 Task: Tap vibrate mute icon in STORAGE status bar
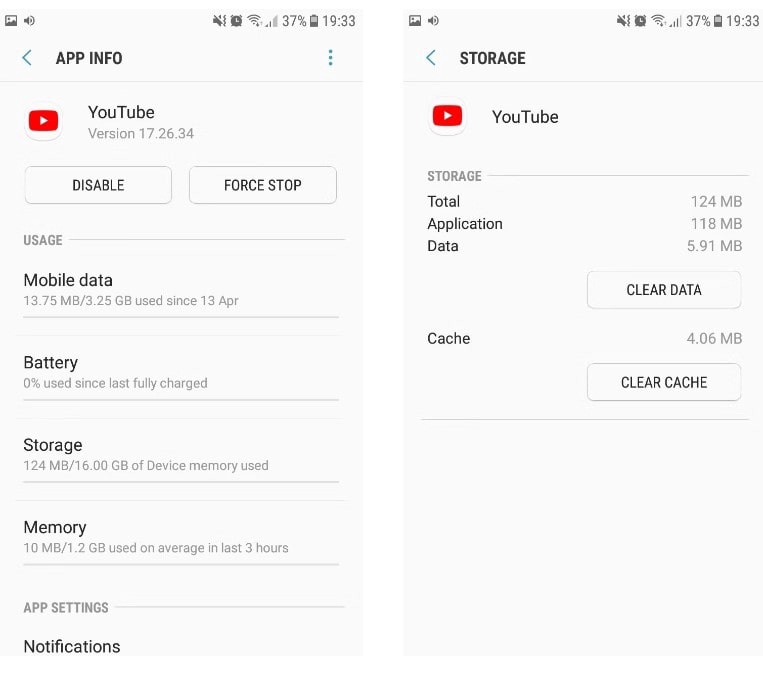623,20
